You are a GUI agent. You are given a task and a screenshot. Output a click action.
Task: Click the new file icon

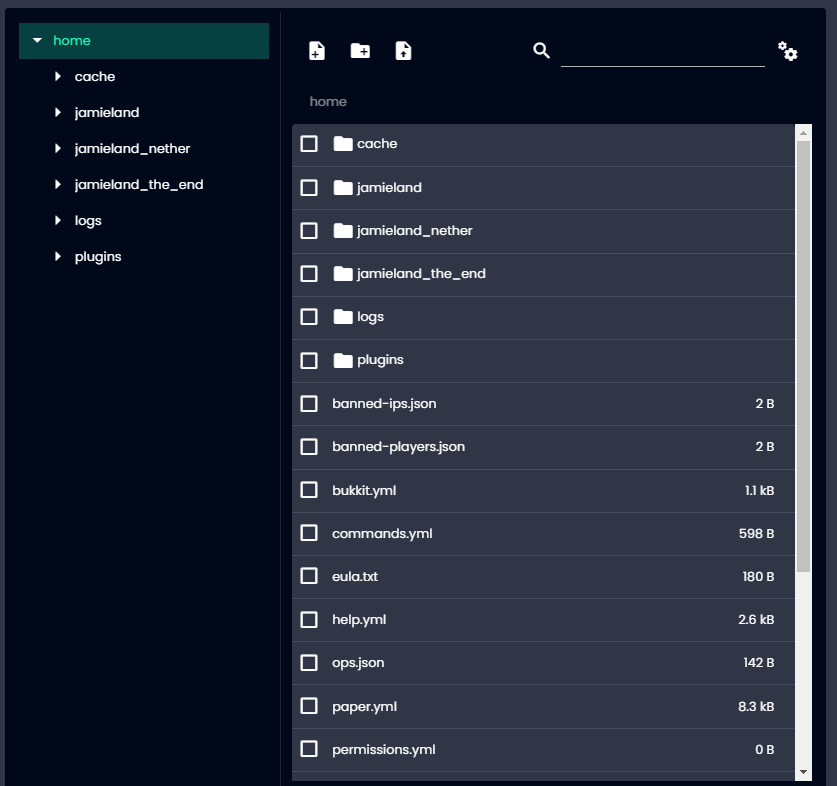pyautogui.click(x=317, y=51)
